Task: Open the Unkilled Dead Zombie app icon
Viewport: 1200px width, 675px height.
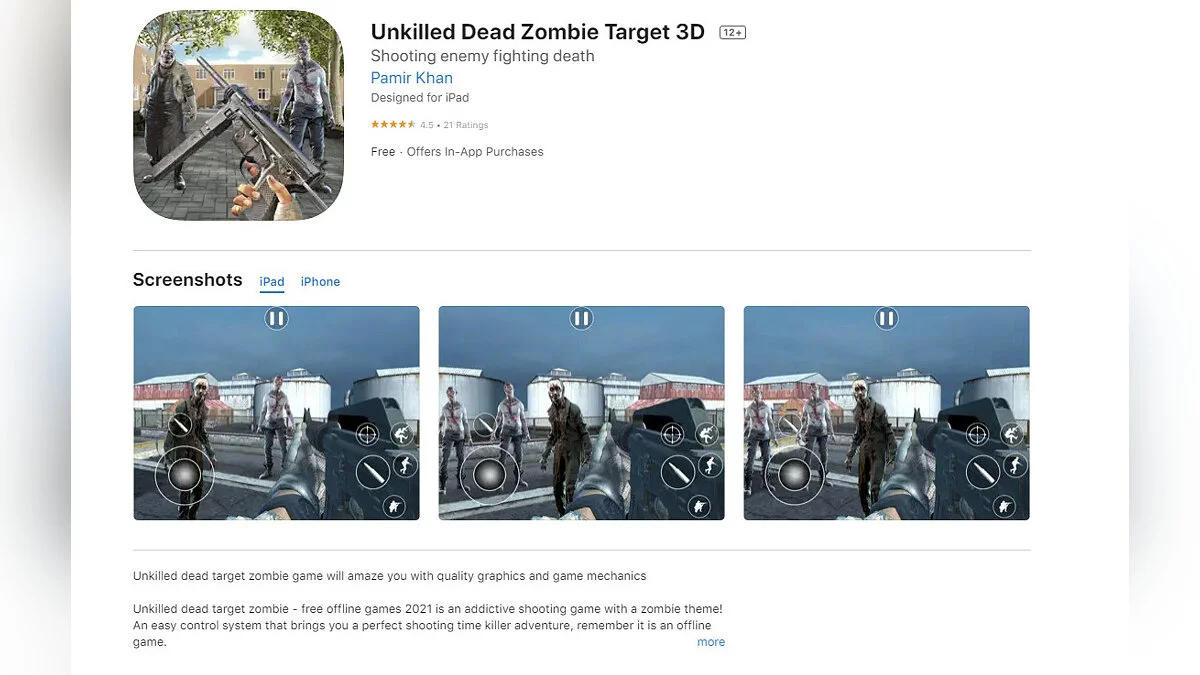Action: click(238, 116)
